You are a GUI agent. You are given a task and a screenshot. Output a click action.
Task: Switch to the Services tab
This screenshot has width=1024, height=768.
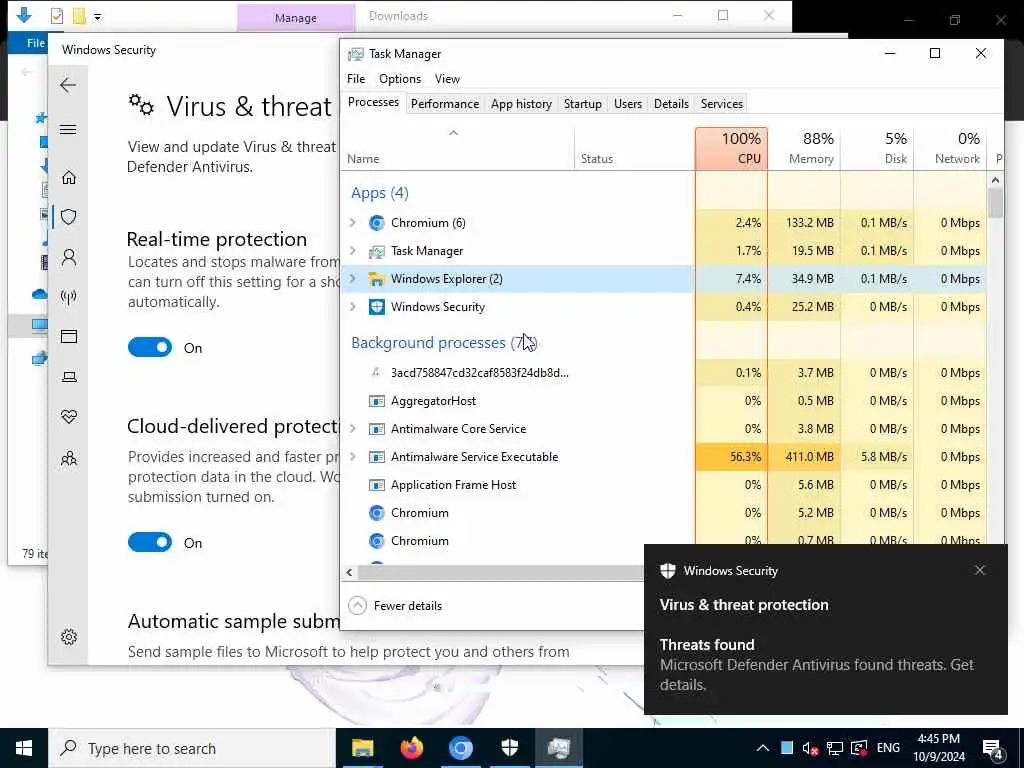(x=722, y=104)
